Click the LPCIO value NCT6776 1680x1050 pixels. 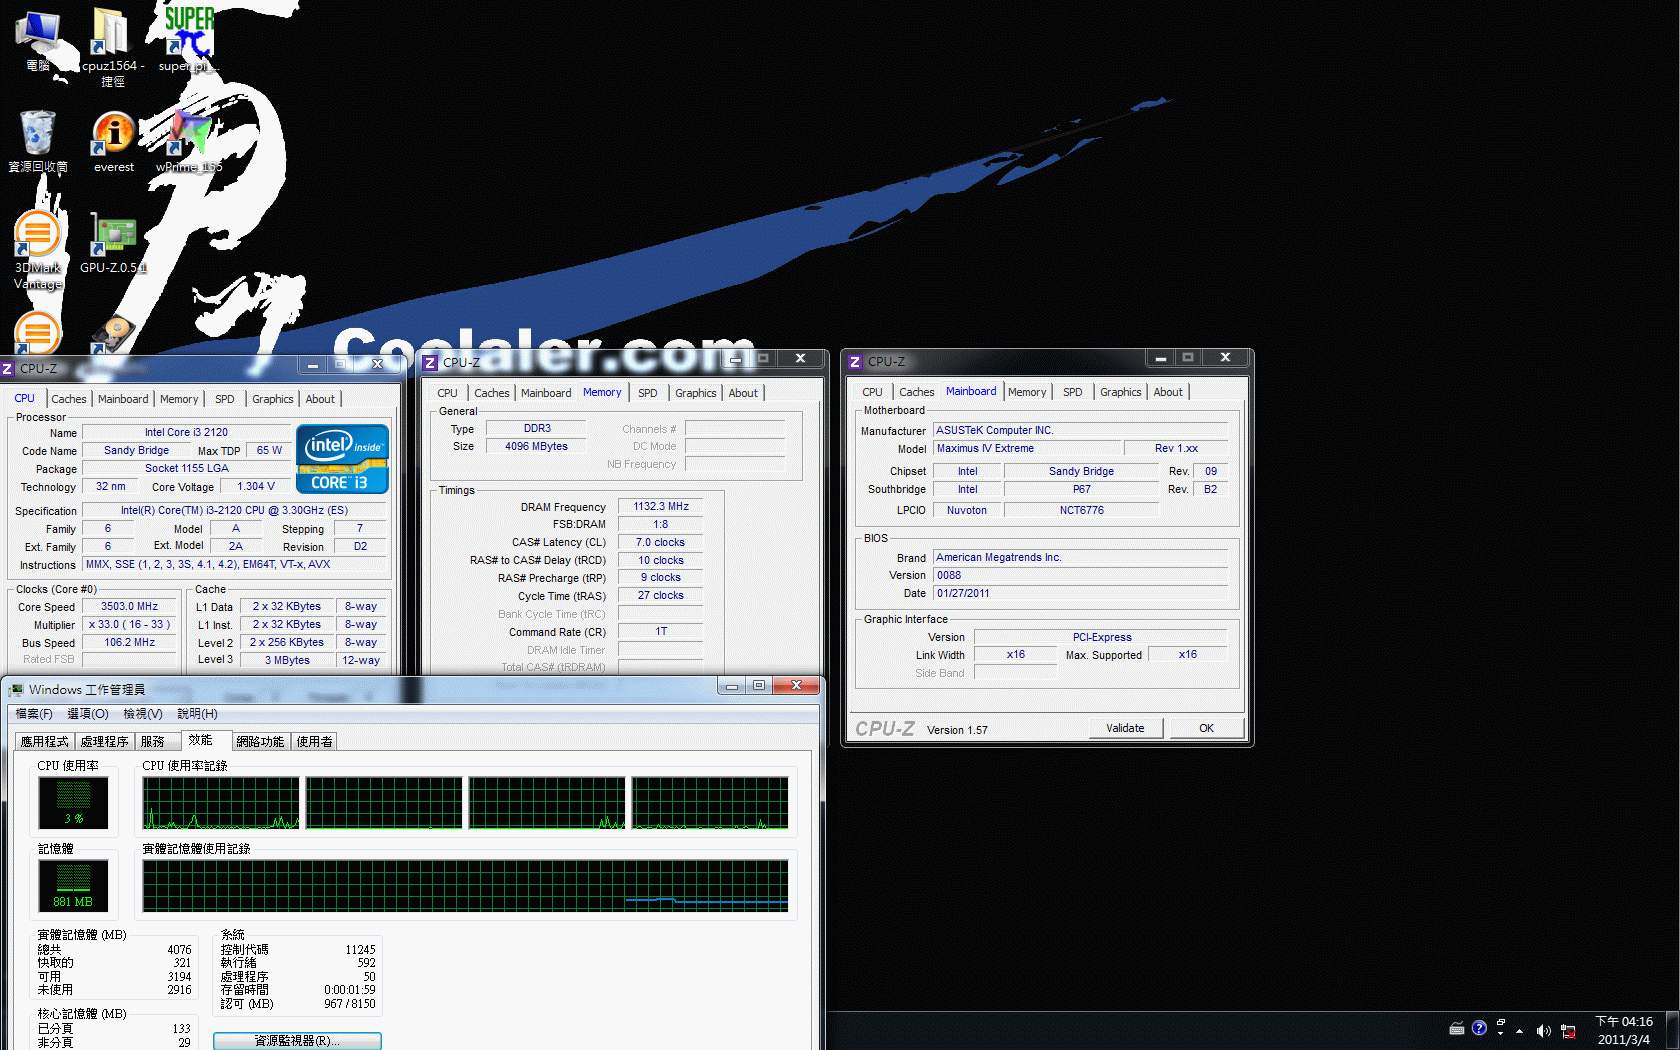pos(1082,511)
